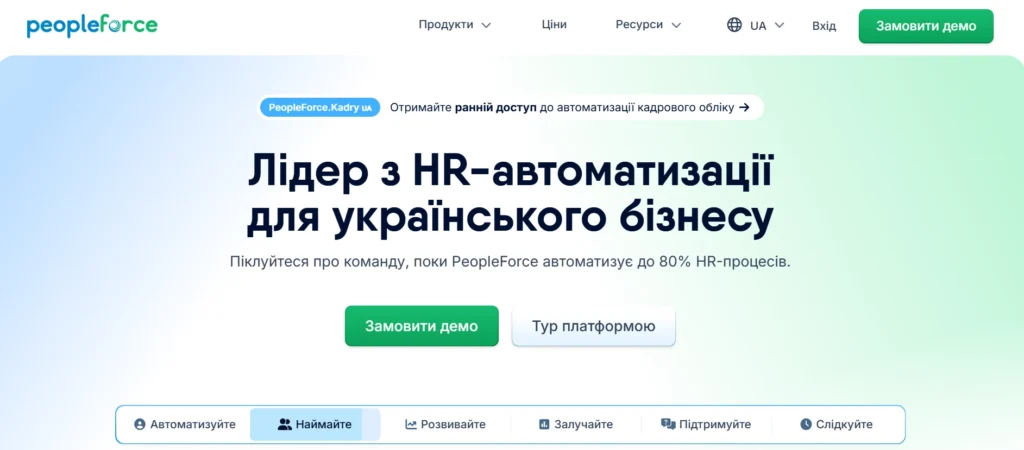Go to the Ціни page
Viewport: 1024px width, 450px height.
(x=554, y=25)
